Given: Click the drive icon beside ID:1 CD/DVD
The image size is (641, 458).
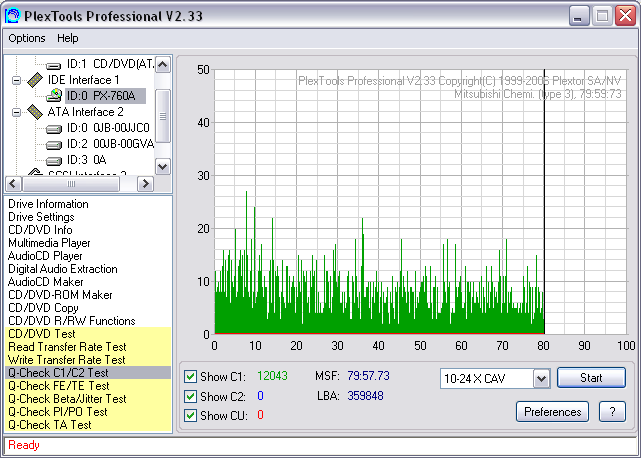Looking at the screenshot, I should (54, 65).
